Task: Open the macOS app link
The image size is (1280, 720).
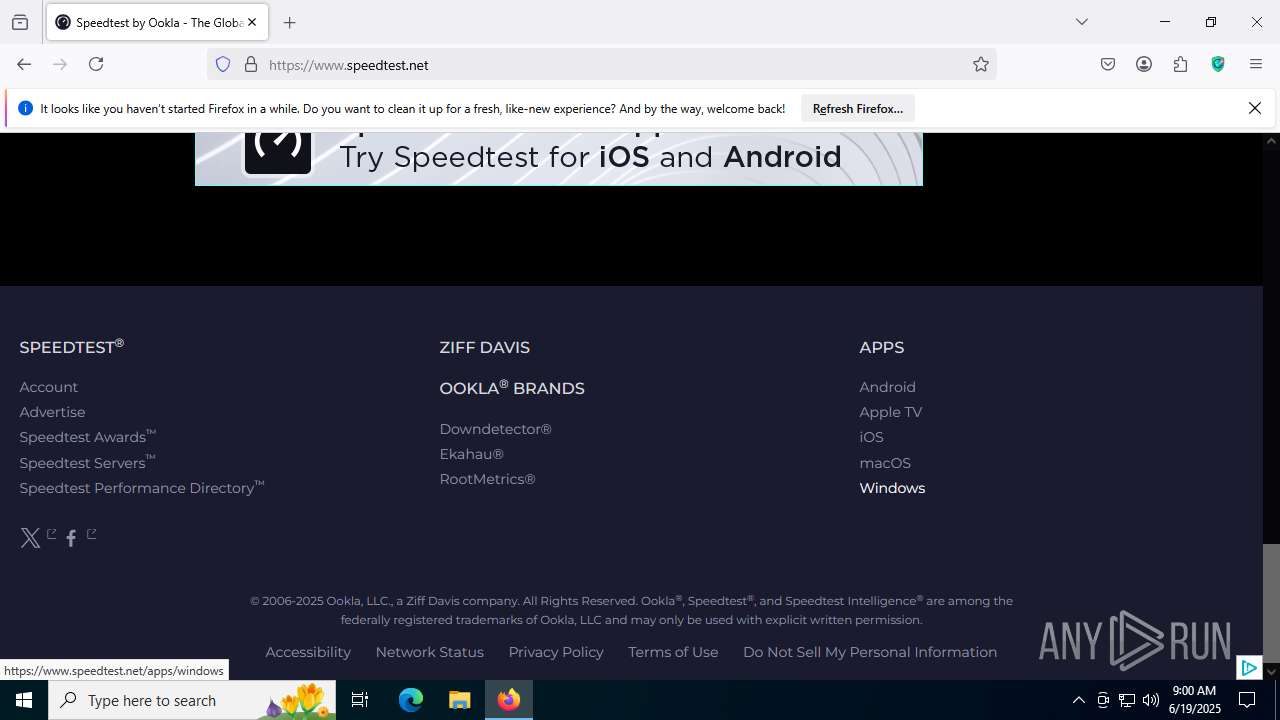Action: [x=885, y=463]
